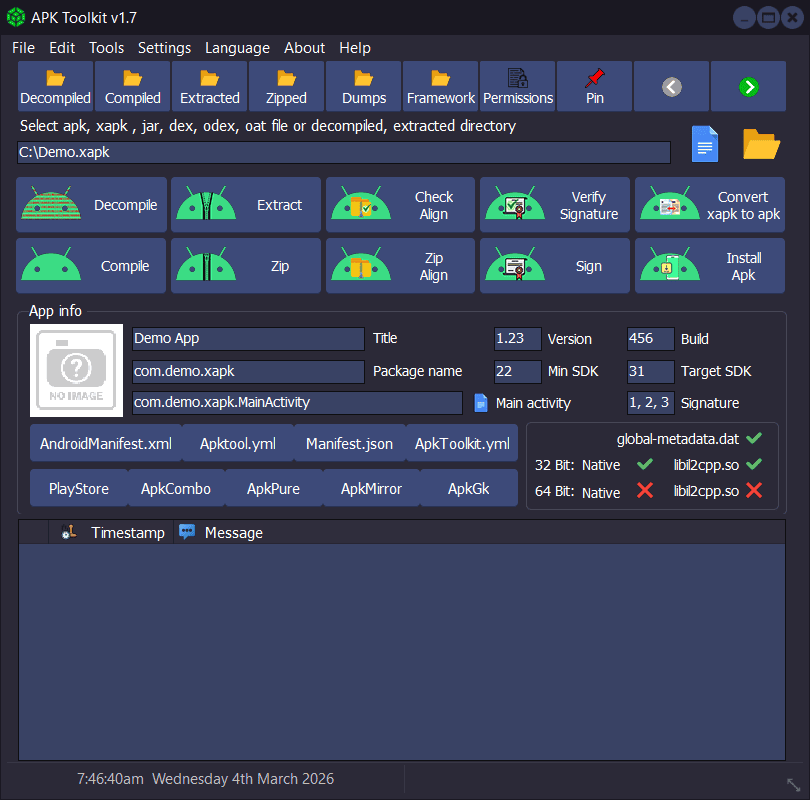
Task: Start Decompile action
Action: (91, 205)
